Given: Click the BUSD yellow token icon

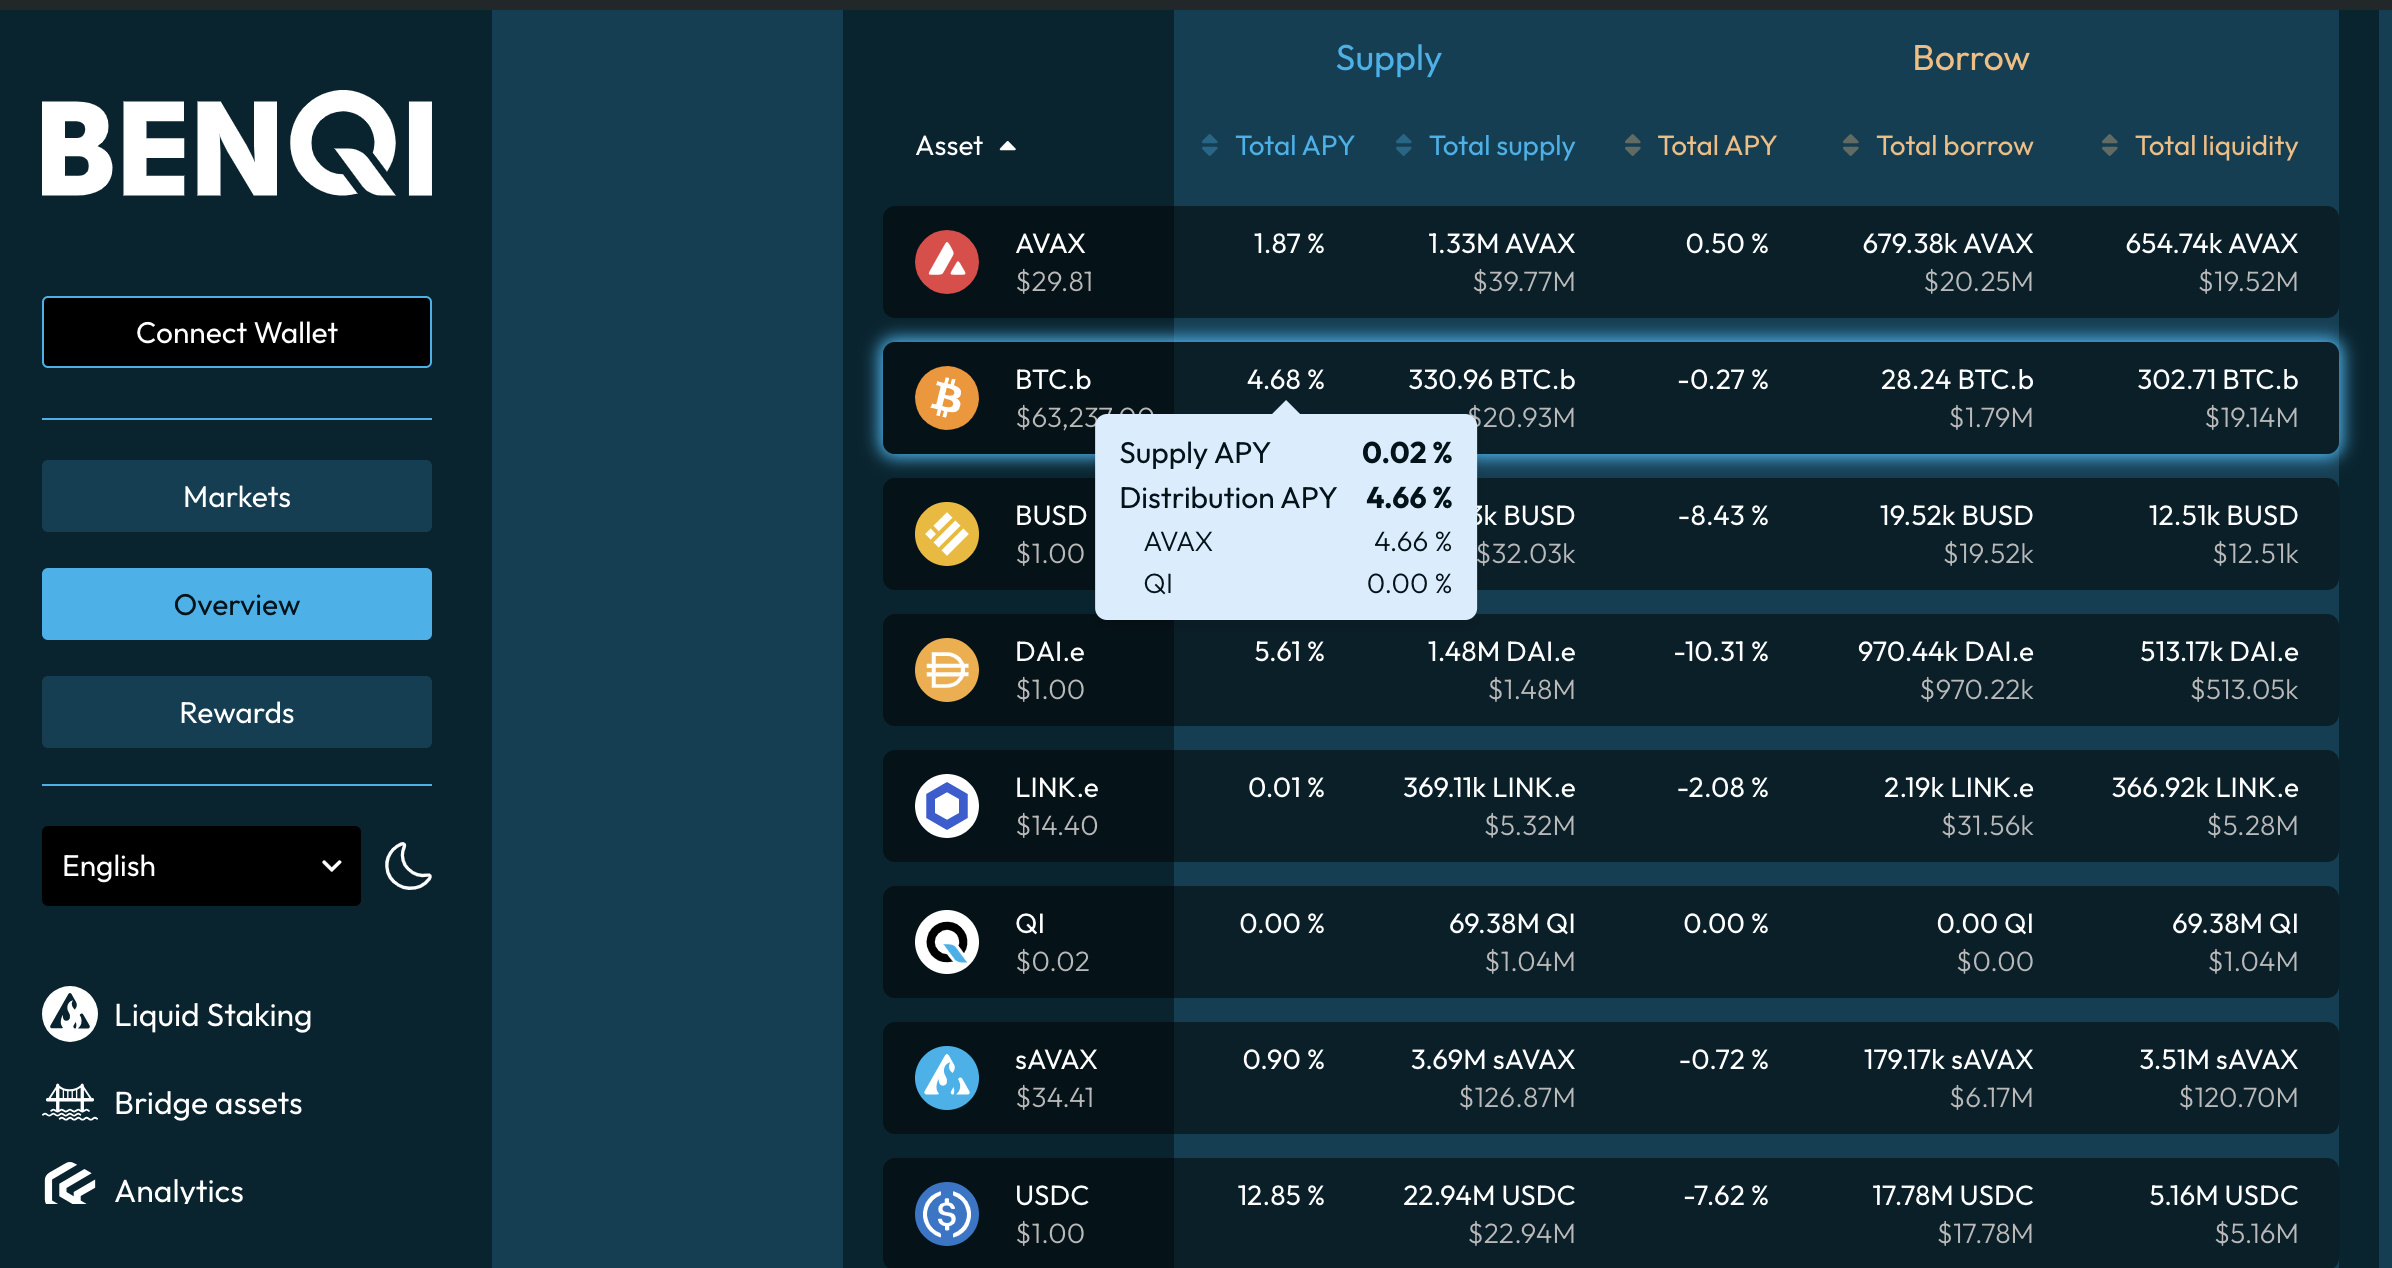Looking at the screenshot, I should pyautogui.click(x=946, y=534).
